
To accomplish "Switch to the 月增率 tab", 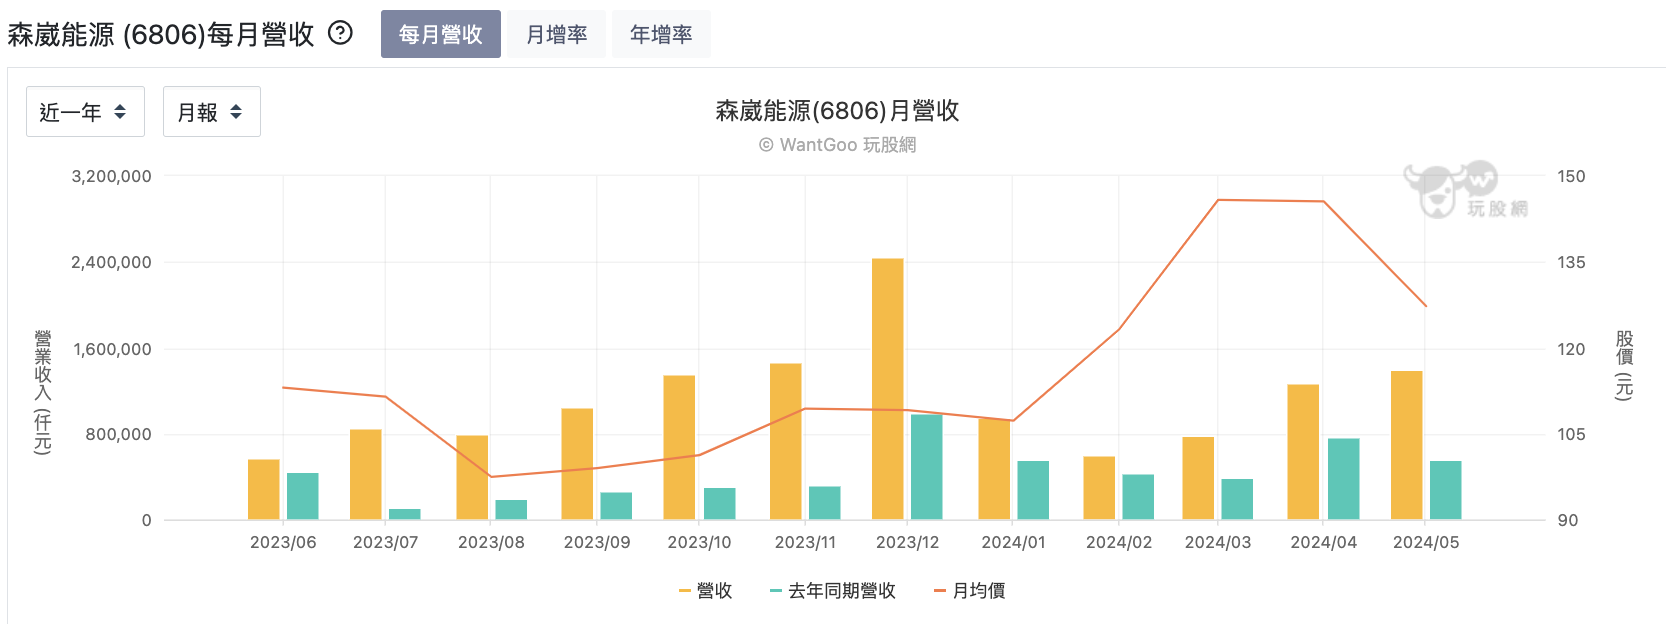I will [556, 34].
